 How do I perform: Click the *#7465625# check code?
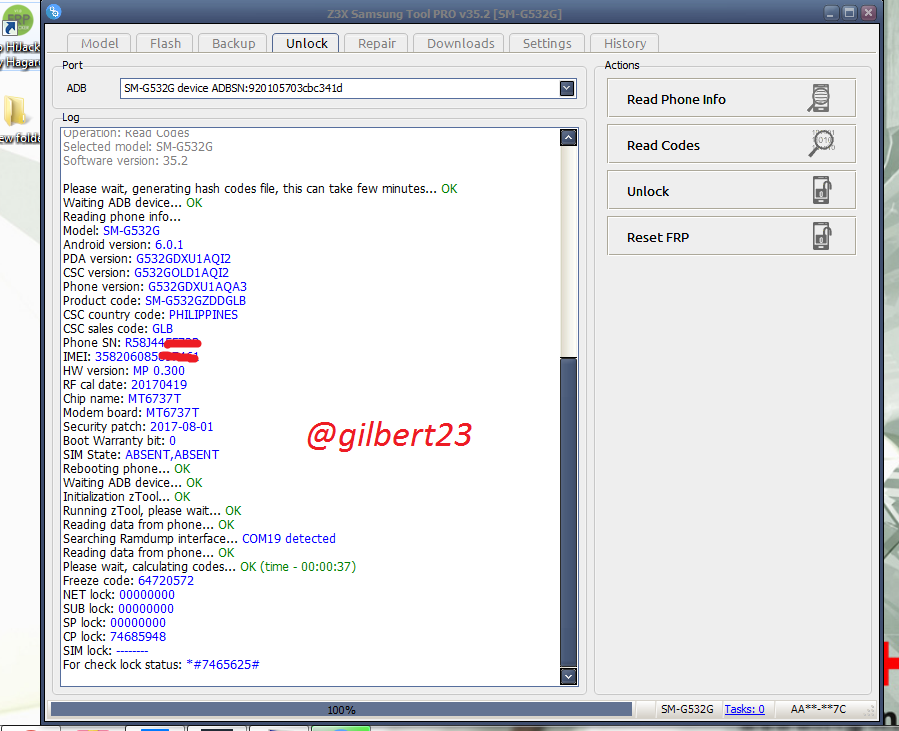coord(223,664)
